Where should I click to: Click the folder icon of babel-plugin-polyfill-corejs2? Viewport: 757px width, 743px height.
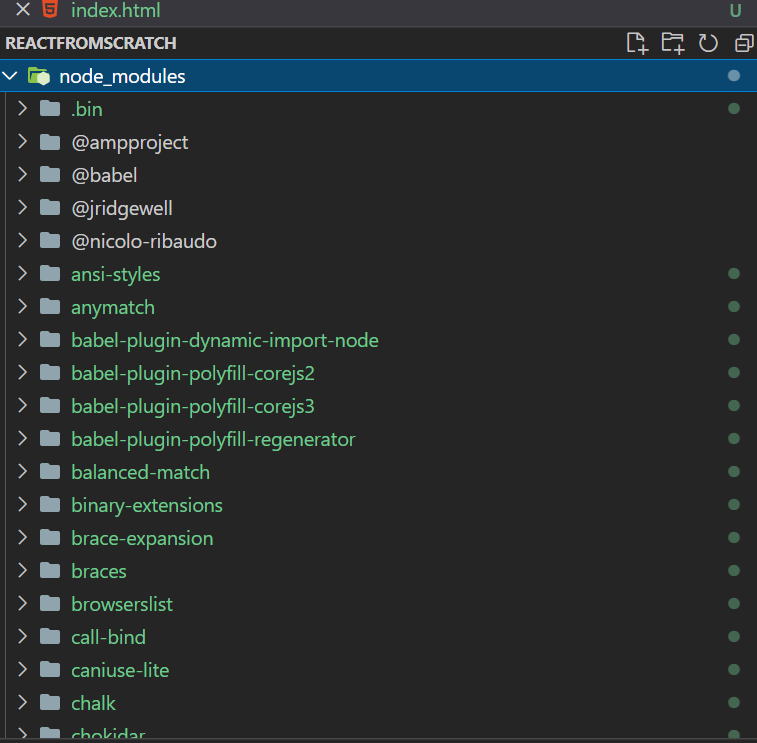pyautogui.click(x=50, y=373)
